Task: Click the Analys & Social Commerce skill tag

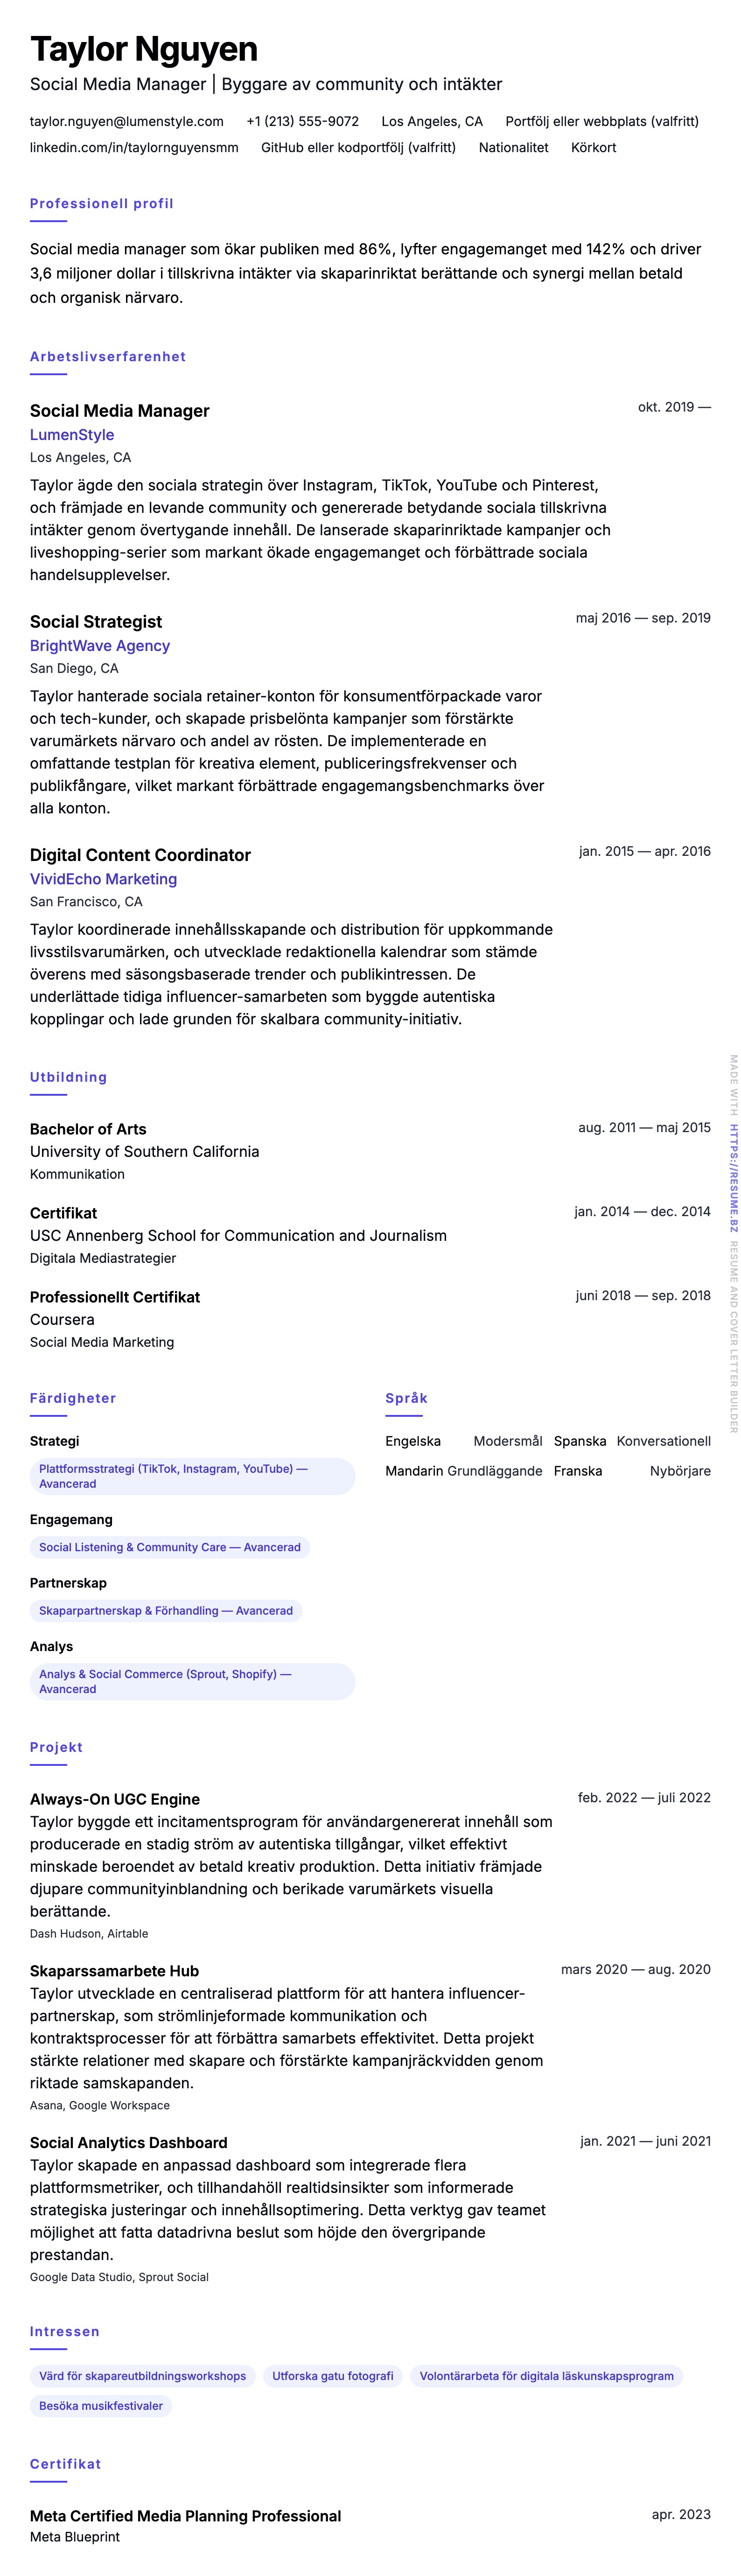Action: [x=192, y=1681]
